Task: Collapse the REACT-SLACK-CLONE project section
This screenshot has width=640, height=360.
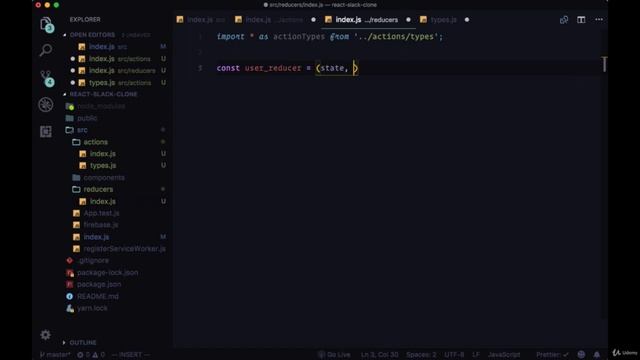Action: (103, 94)
